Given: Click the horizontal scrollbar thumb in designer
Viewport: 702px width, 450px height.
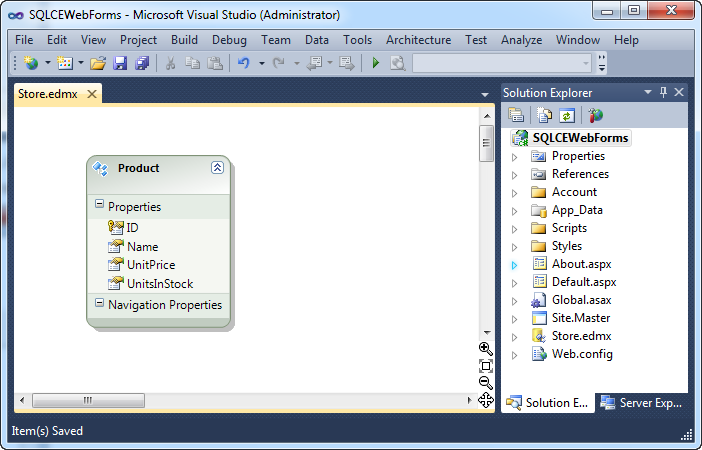Looking at the screenshot, I should (x=88, y=400).
